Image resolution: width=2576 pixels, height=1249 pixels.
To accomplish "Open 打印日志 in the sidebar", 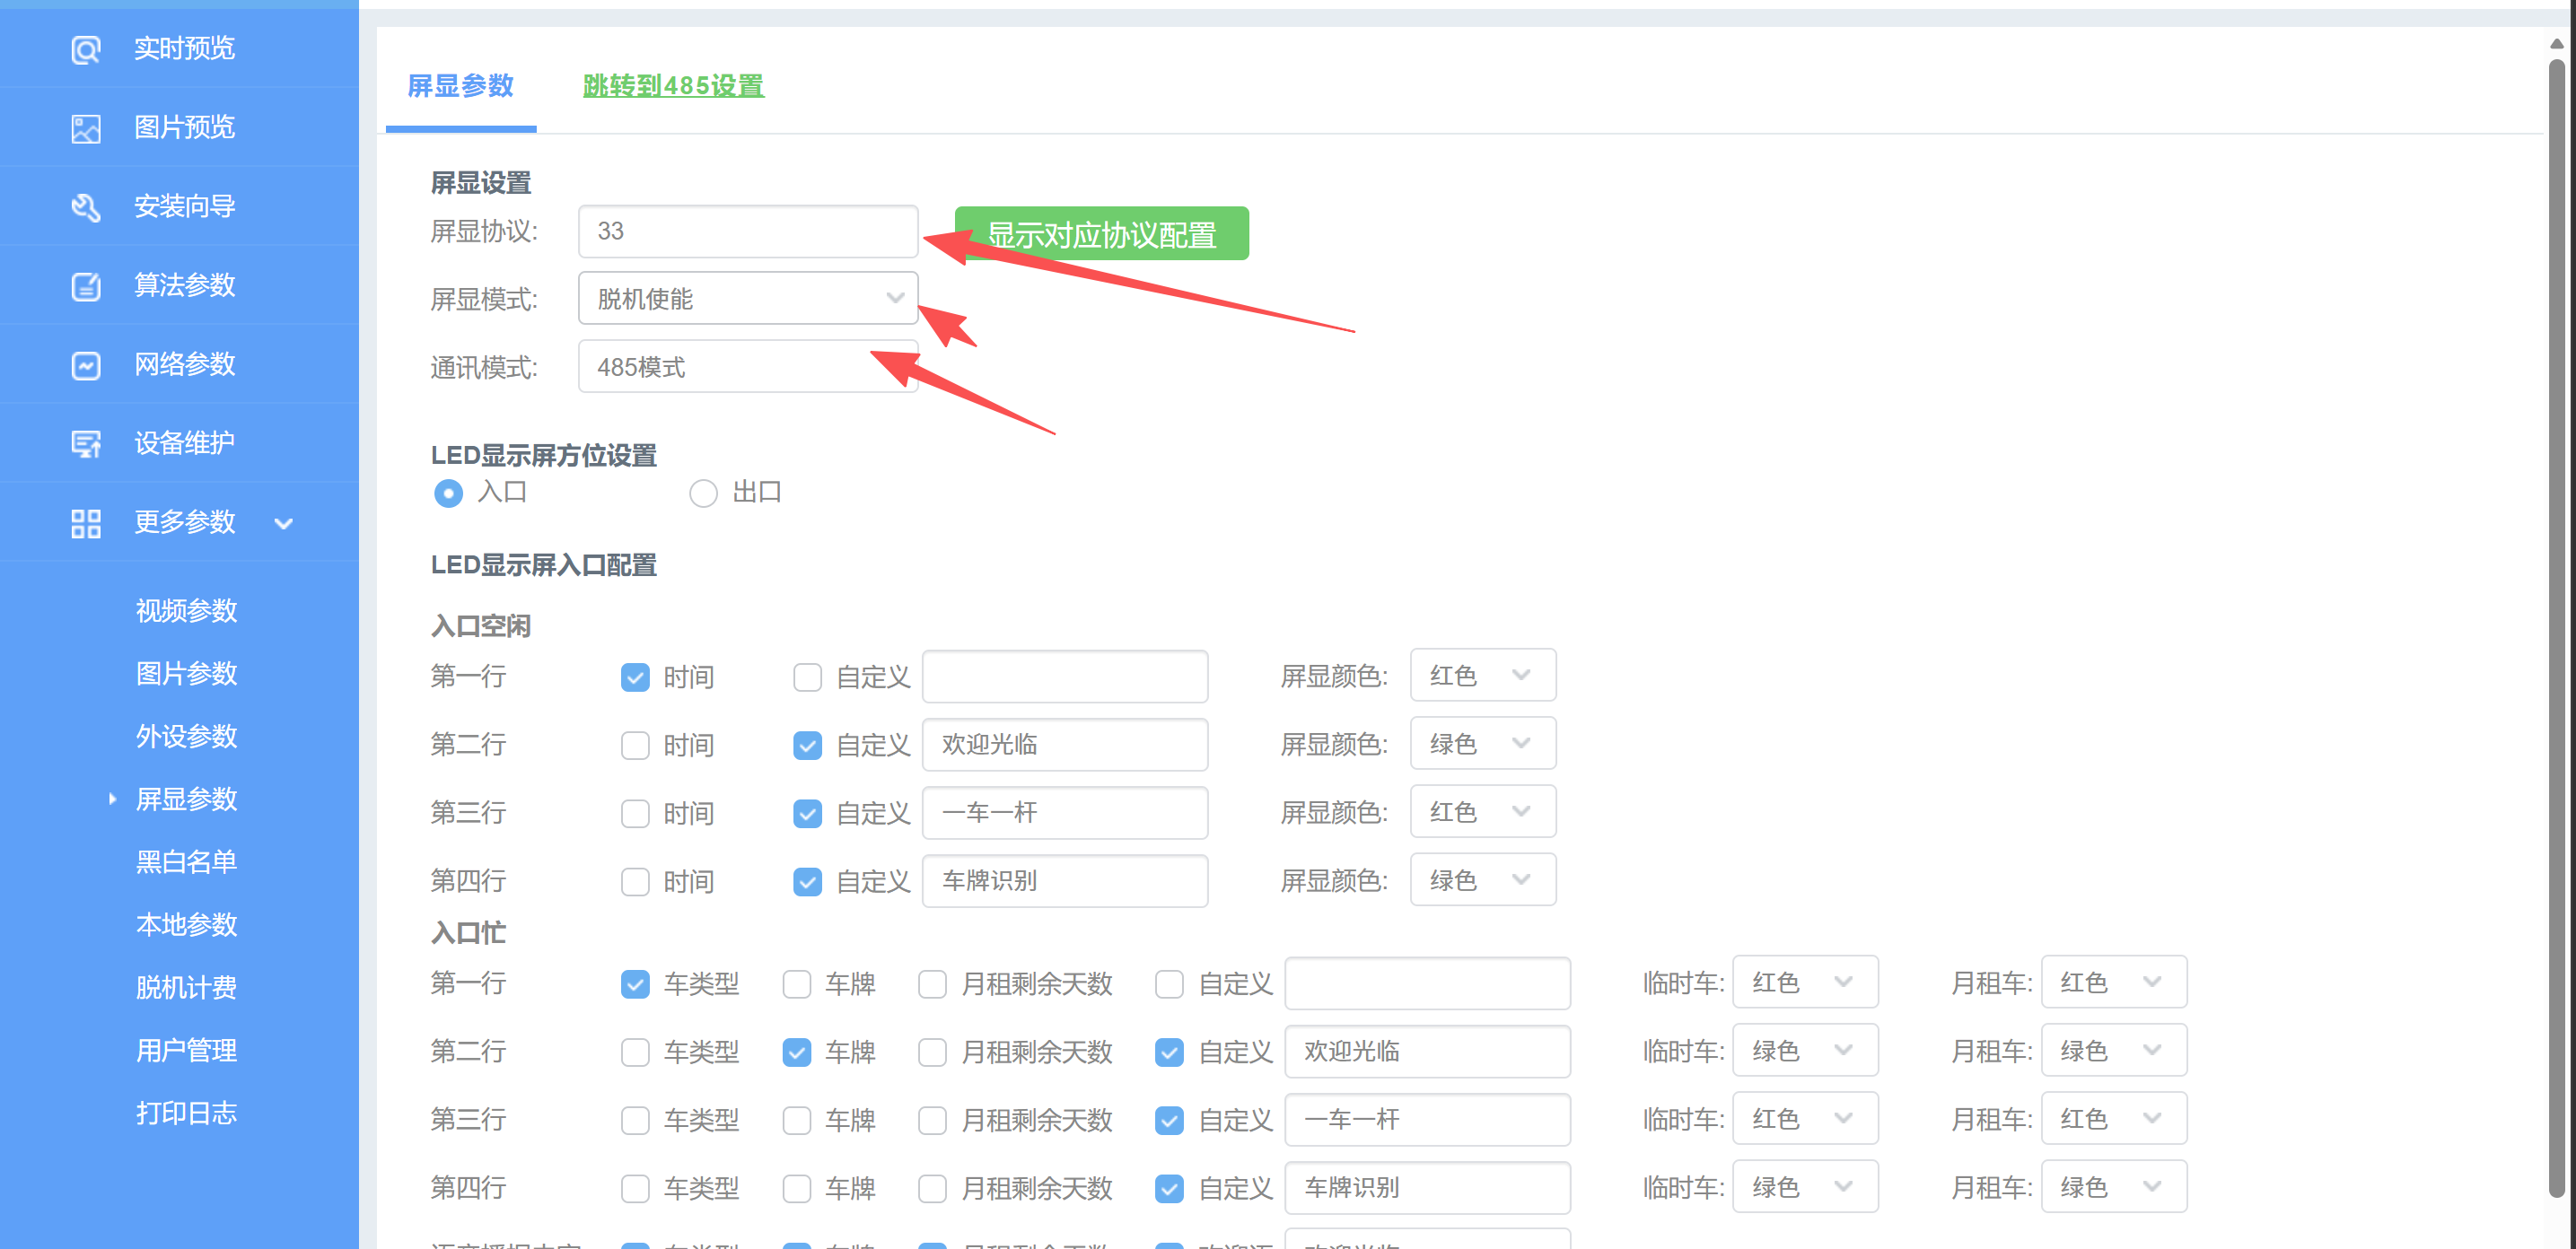I will point(186,1113).
